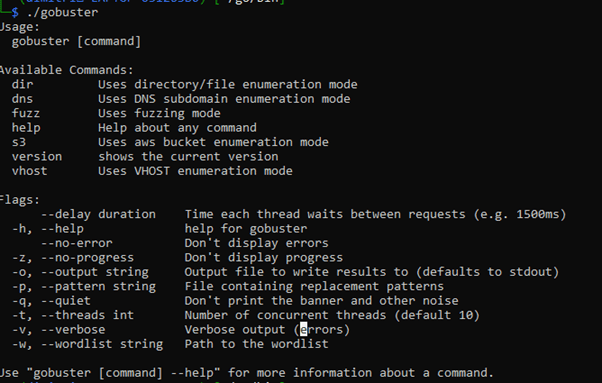Click the '--quiet' flag text
Viewport: 602px width, 383px height.
click(66, 300)
